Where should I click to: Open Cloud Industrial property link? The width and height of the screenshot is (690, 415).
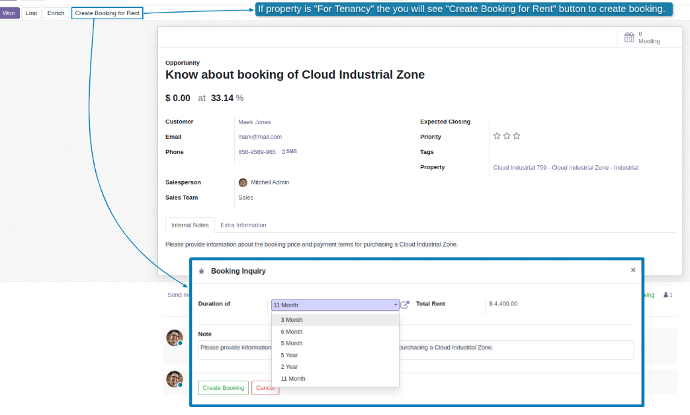(565, 167)
